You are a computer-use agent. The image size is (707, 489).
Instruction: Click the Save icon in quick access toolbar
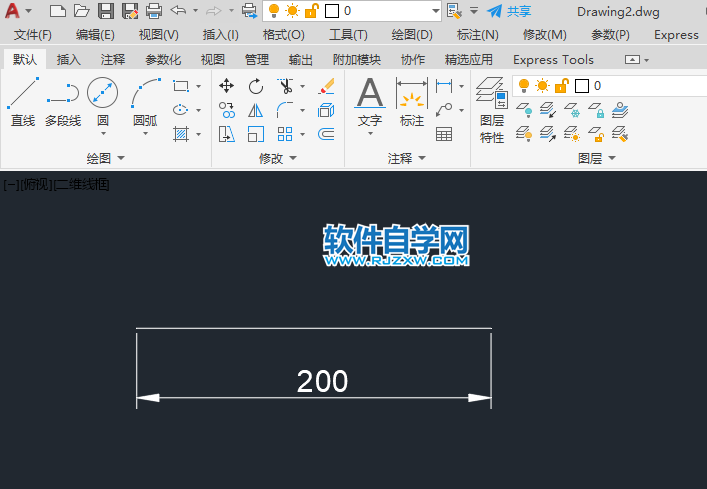(x=106, y=11)
